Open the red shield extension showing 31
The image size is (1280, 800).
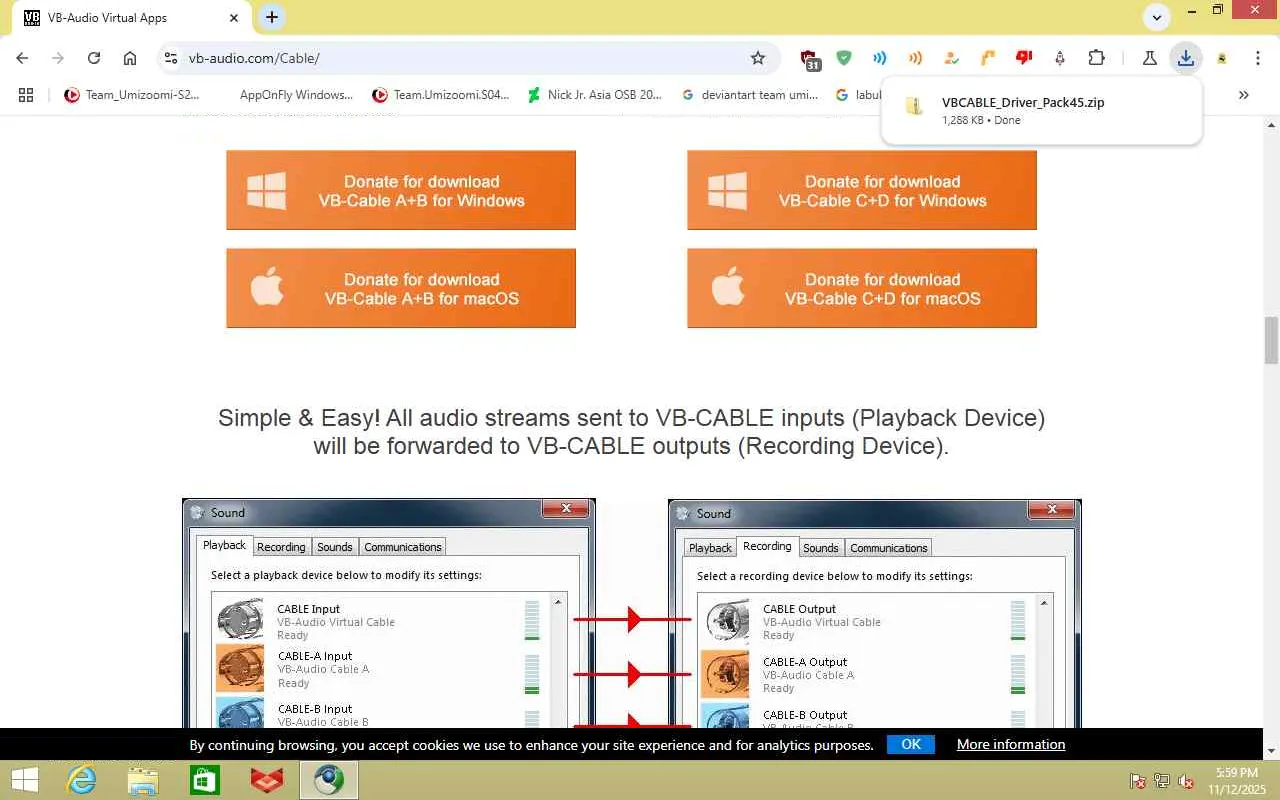coord(810,59)
